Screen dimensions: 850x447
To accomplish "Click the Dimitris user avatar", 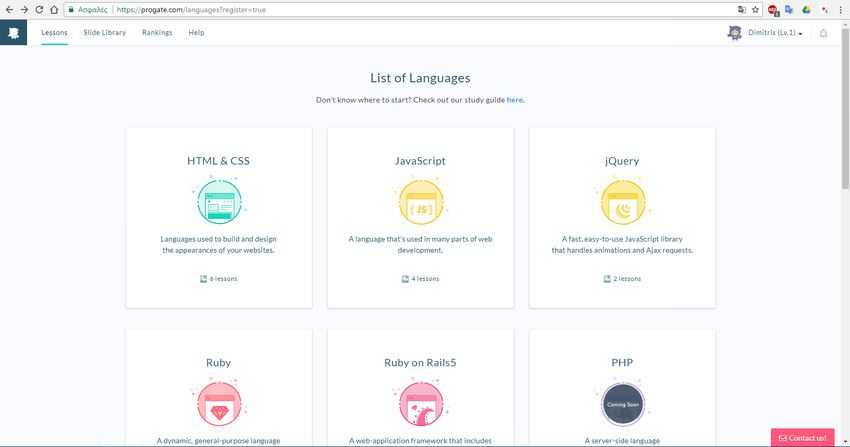I will (735, 33).
